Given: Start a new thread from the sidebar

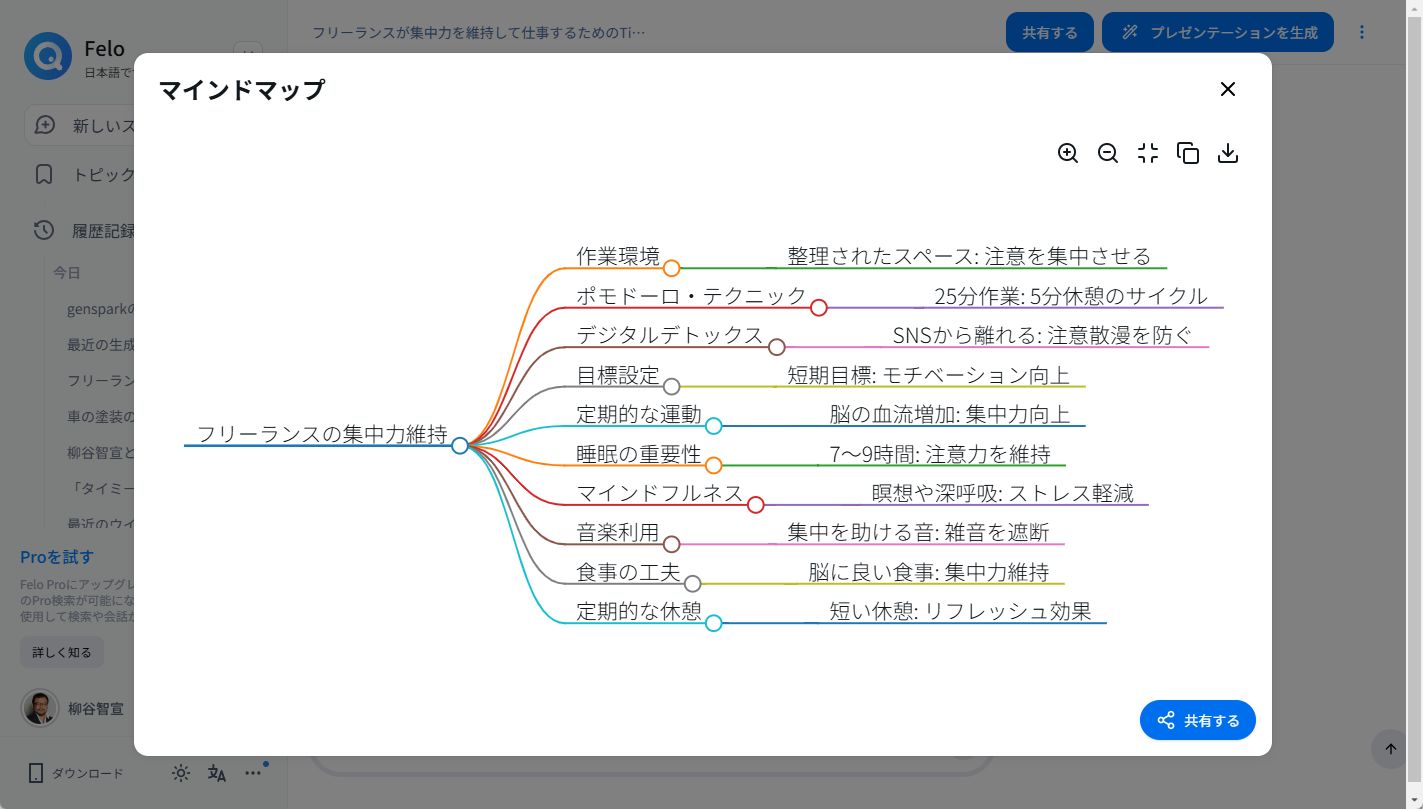Looking at the screenshot, I should 44,125.
